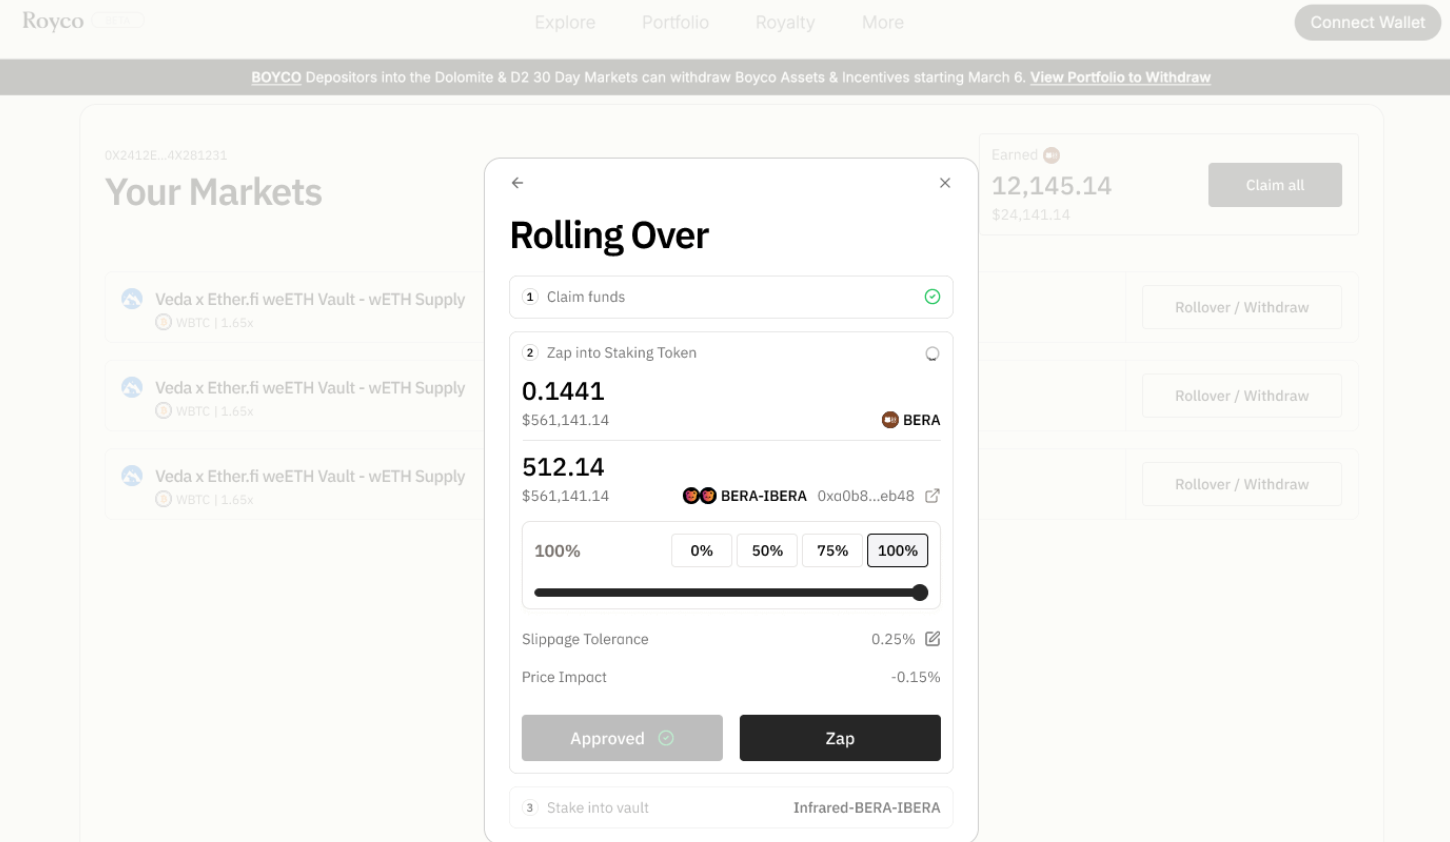Click the Approved button
This screenshot has width=1450, height=842.
point(622,738)
